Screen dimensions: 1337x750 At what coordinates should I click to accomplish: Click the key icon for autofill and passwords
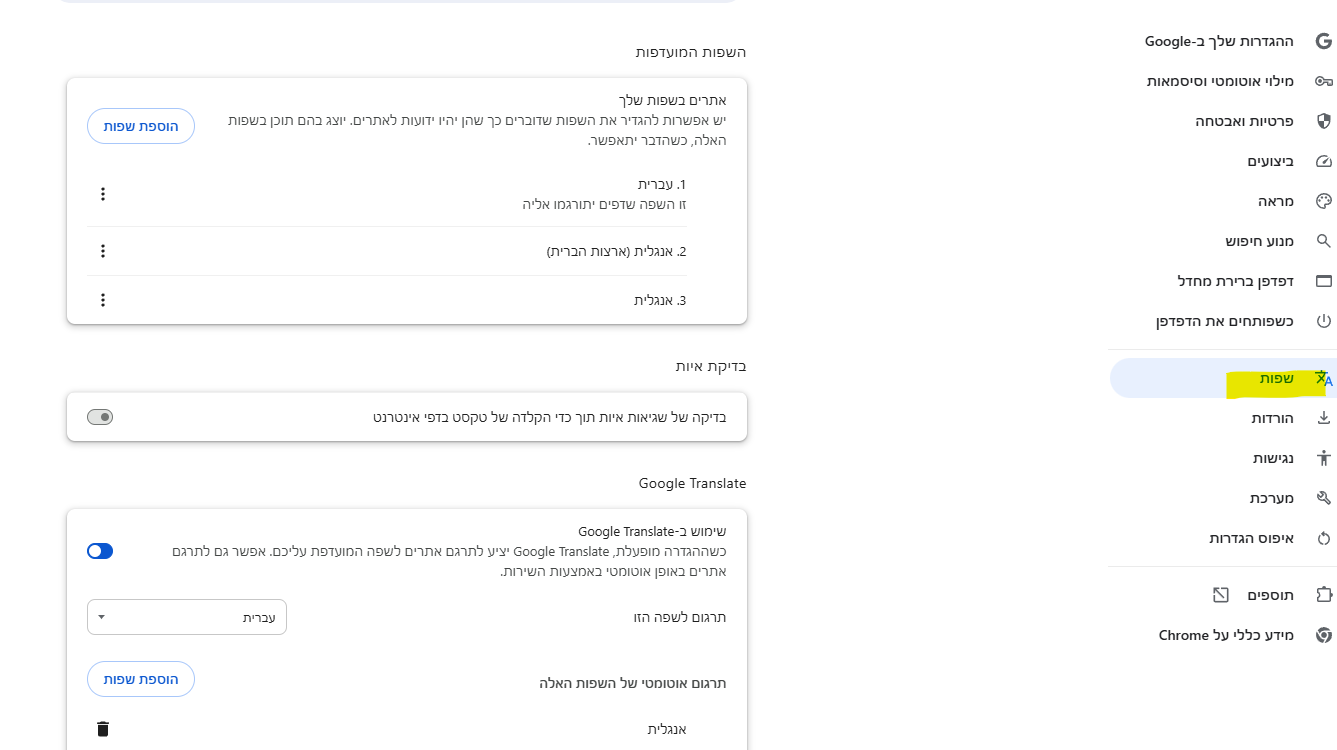pos(1323,81)
